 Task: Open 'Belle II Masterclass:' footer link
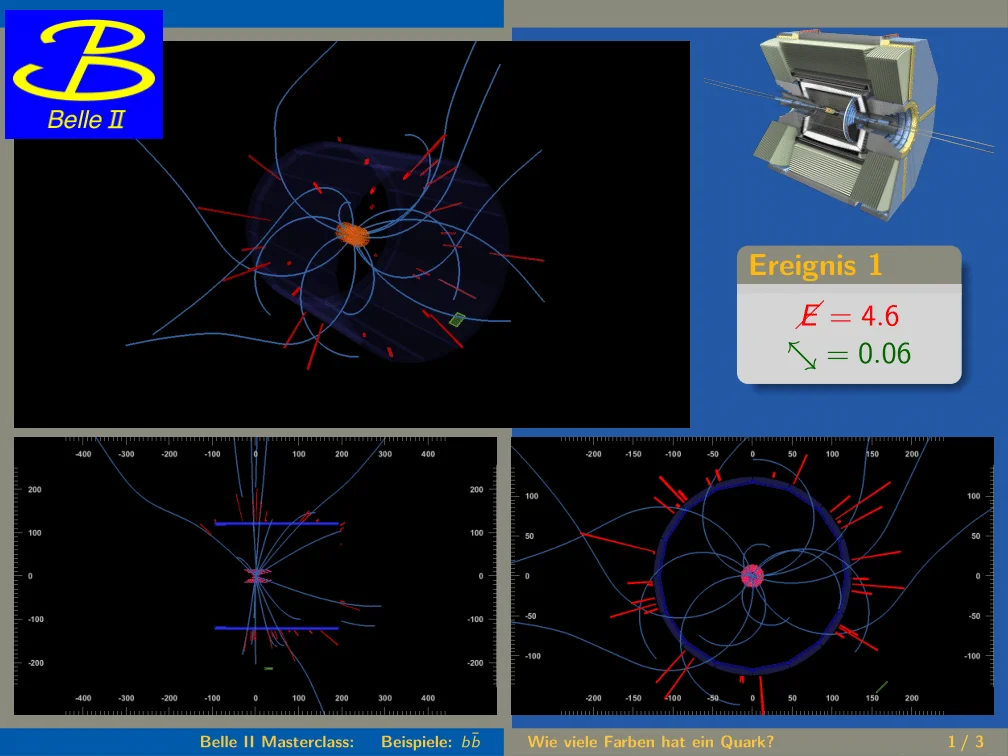click(x=276, y=742)
